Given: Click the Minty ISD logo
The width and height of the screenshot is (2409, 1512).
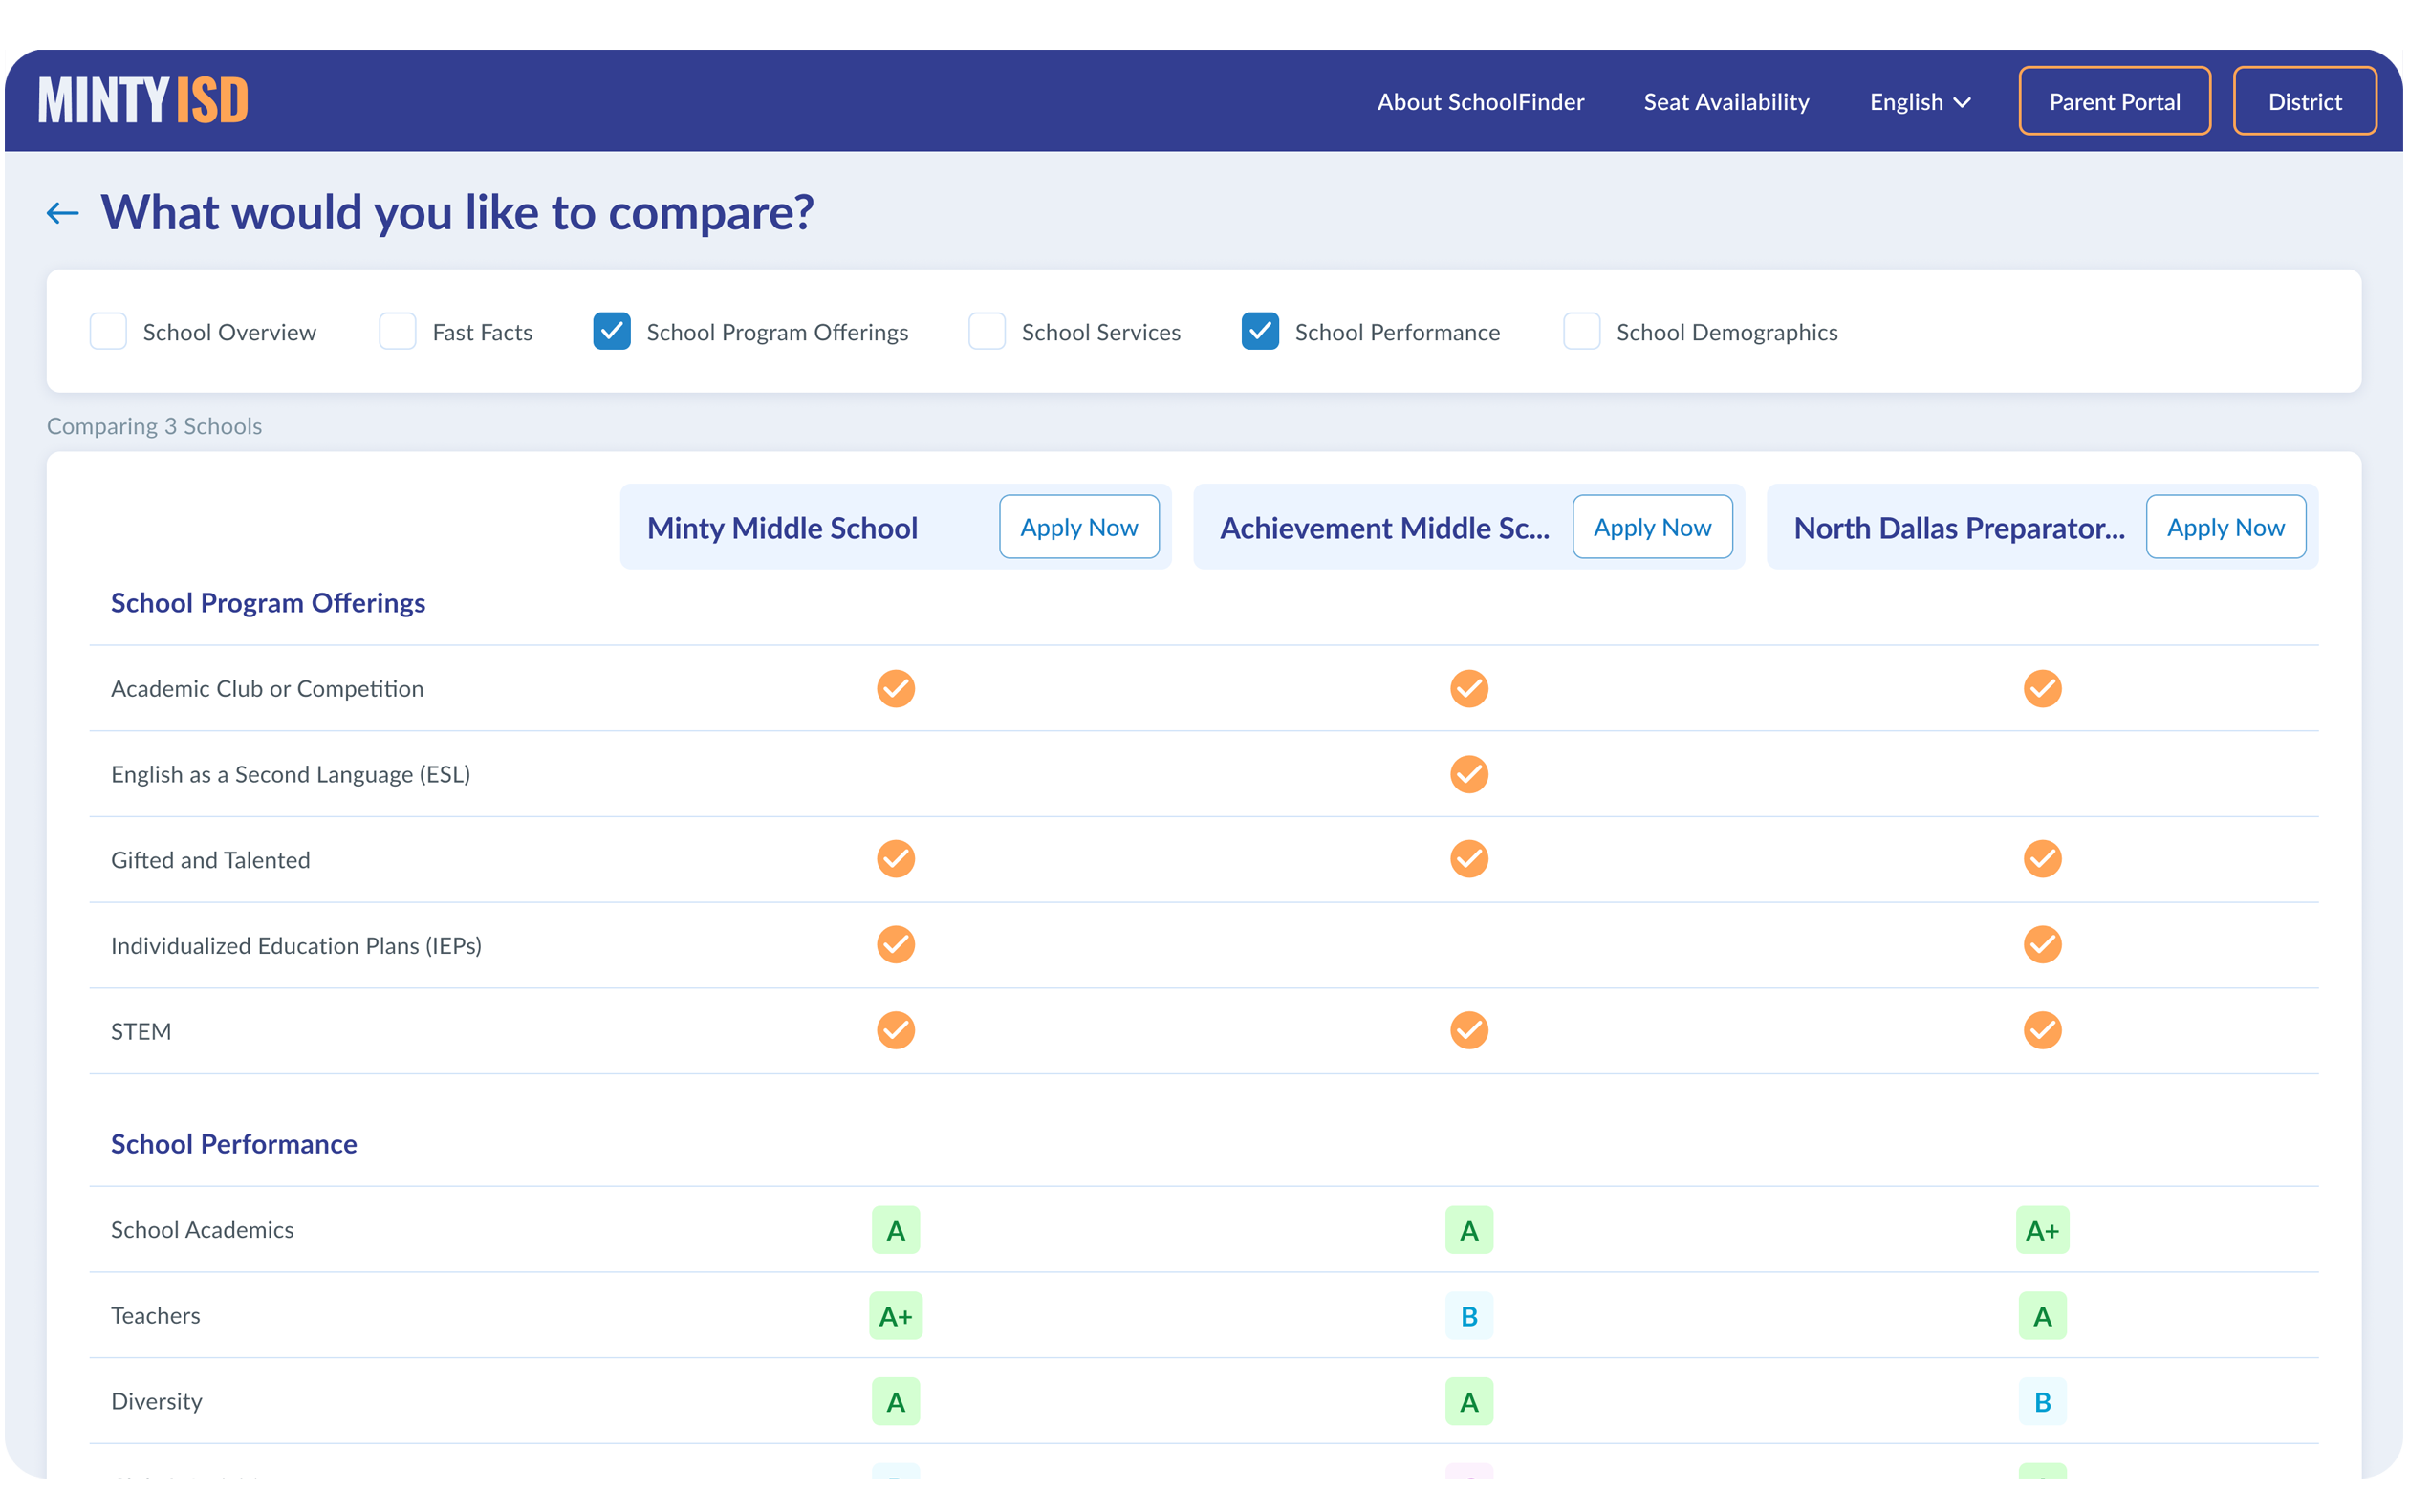Looking at the screenshot, I should (143, 101).
